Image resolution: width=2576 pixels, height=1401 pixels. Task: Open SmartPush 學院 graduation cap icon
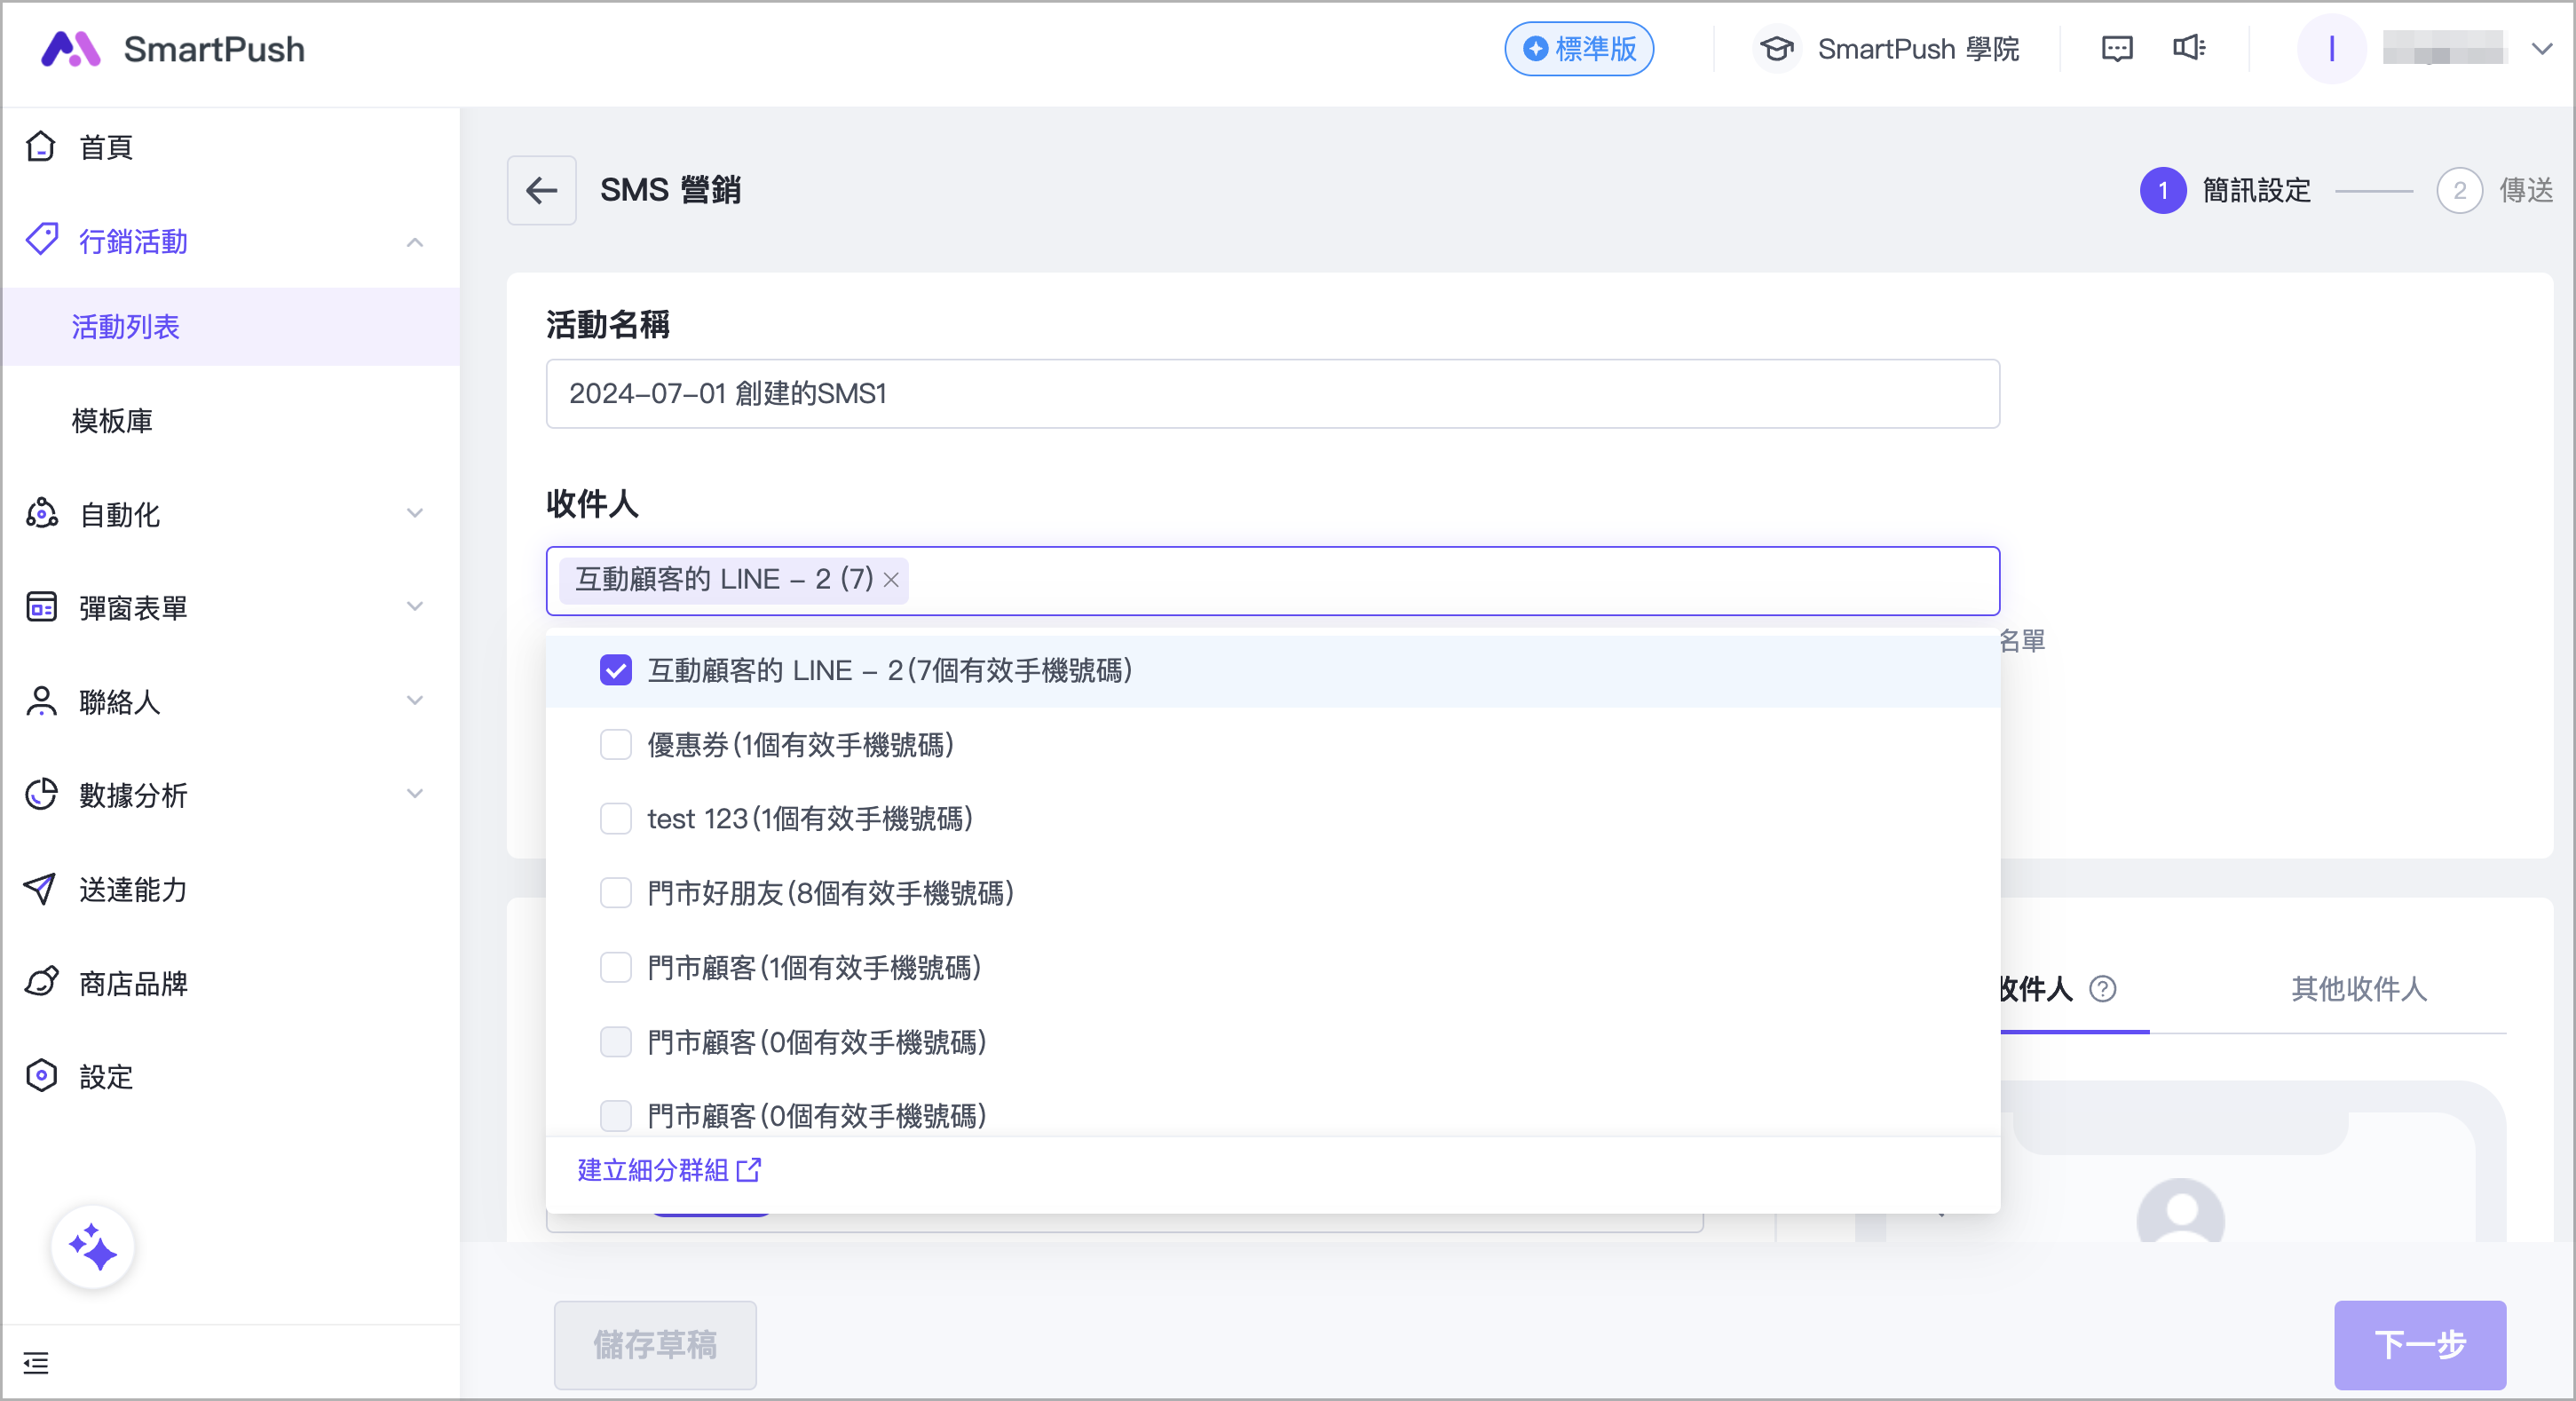point(1777,48)
